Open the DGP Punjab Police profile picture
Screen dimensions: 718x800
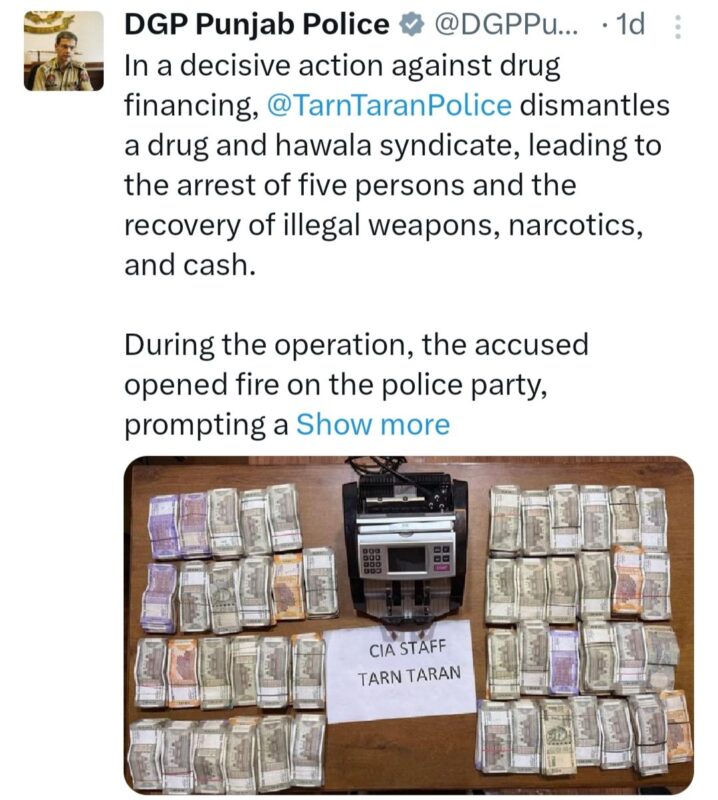point(64,51)
